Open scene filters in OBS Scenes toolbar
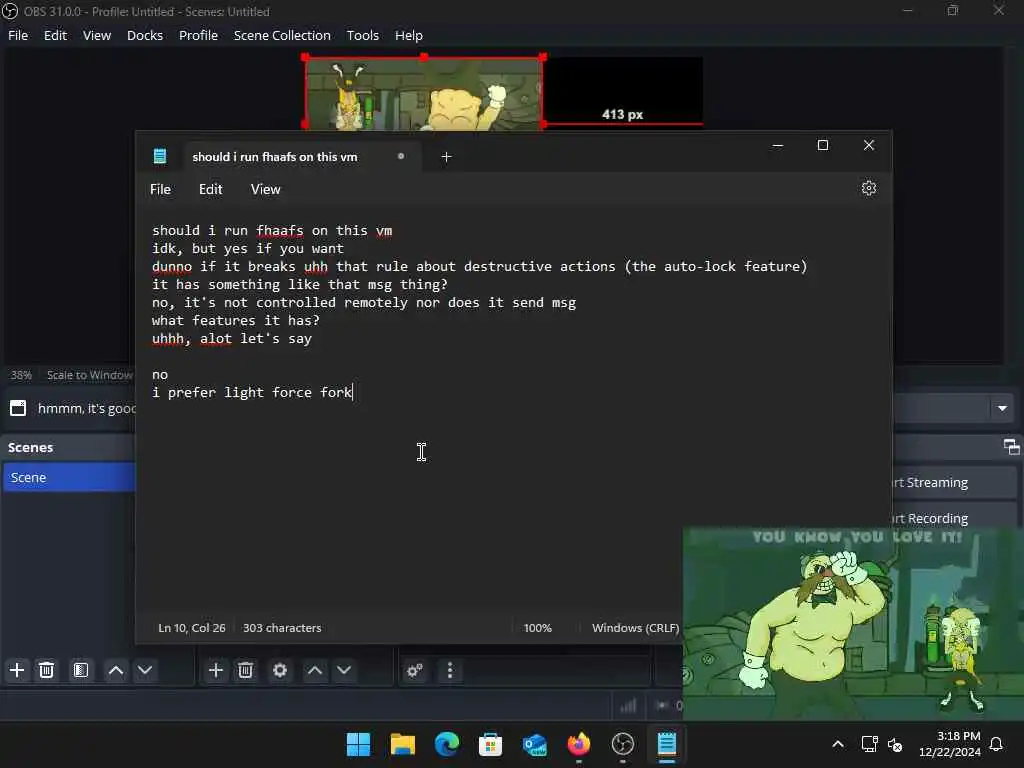This screenshot has height=768, width=1024. [80, 670]
